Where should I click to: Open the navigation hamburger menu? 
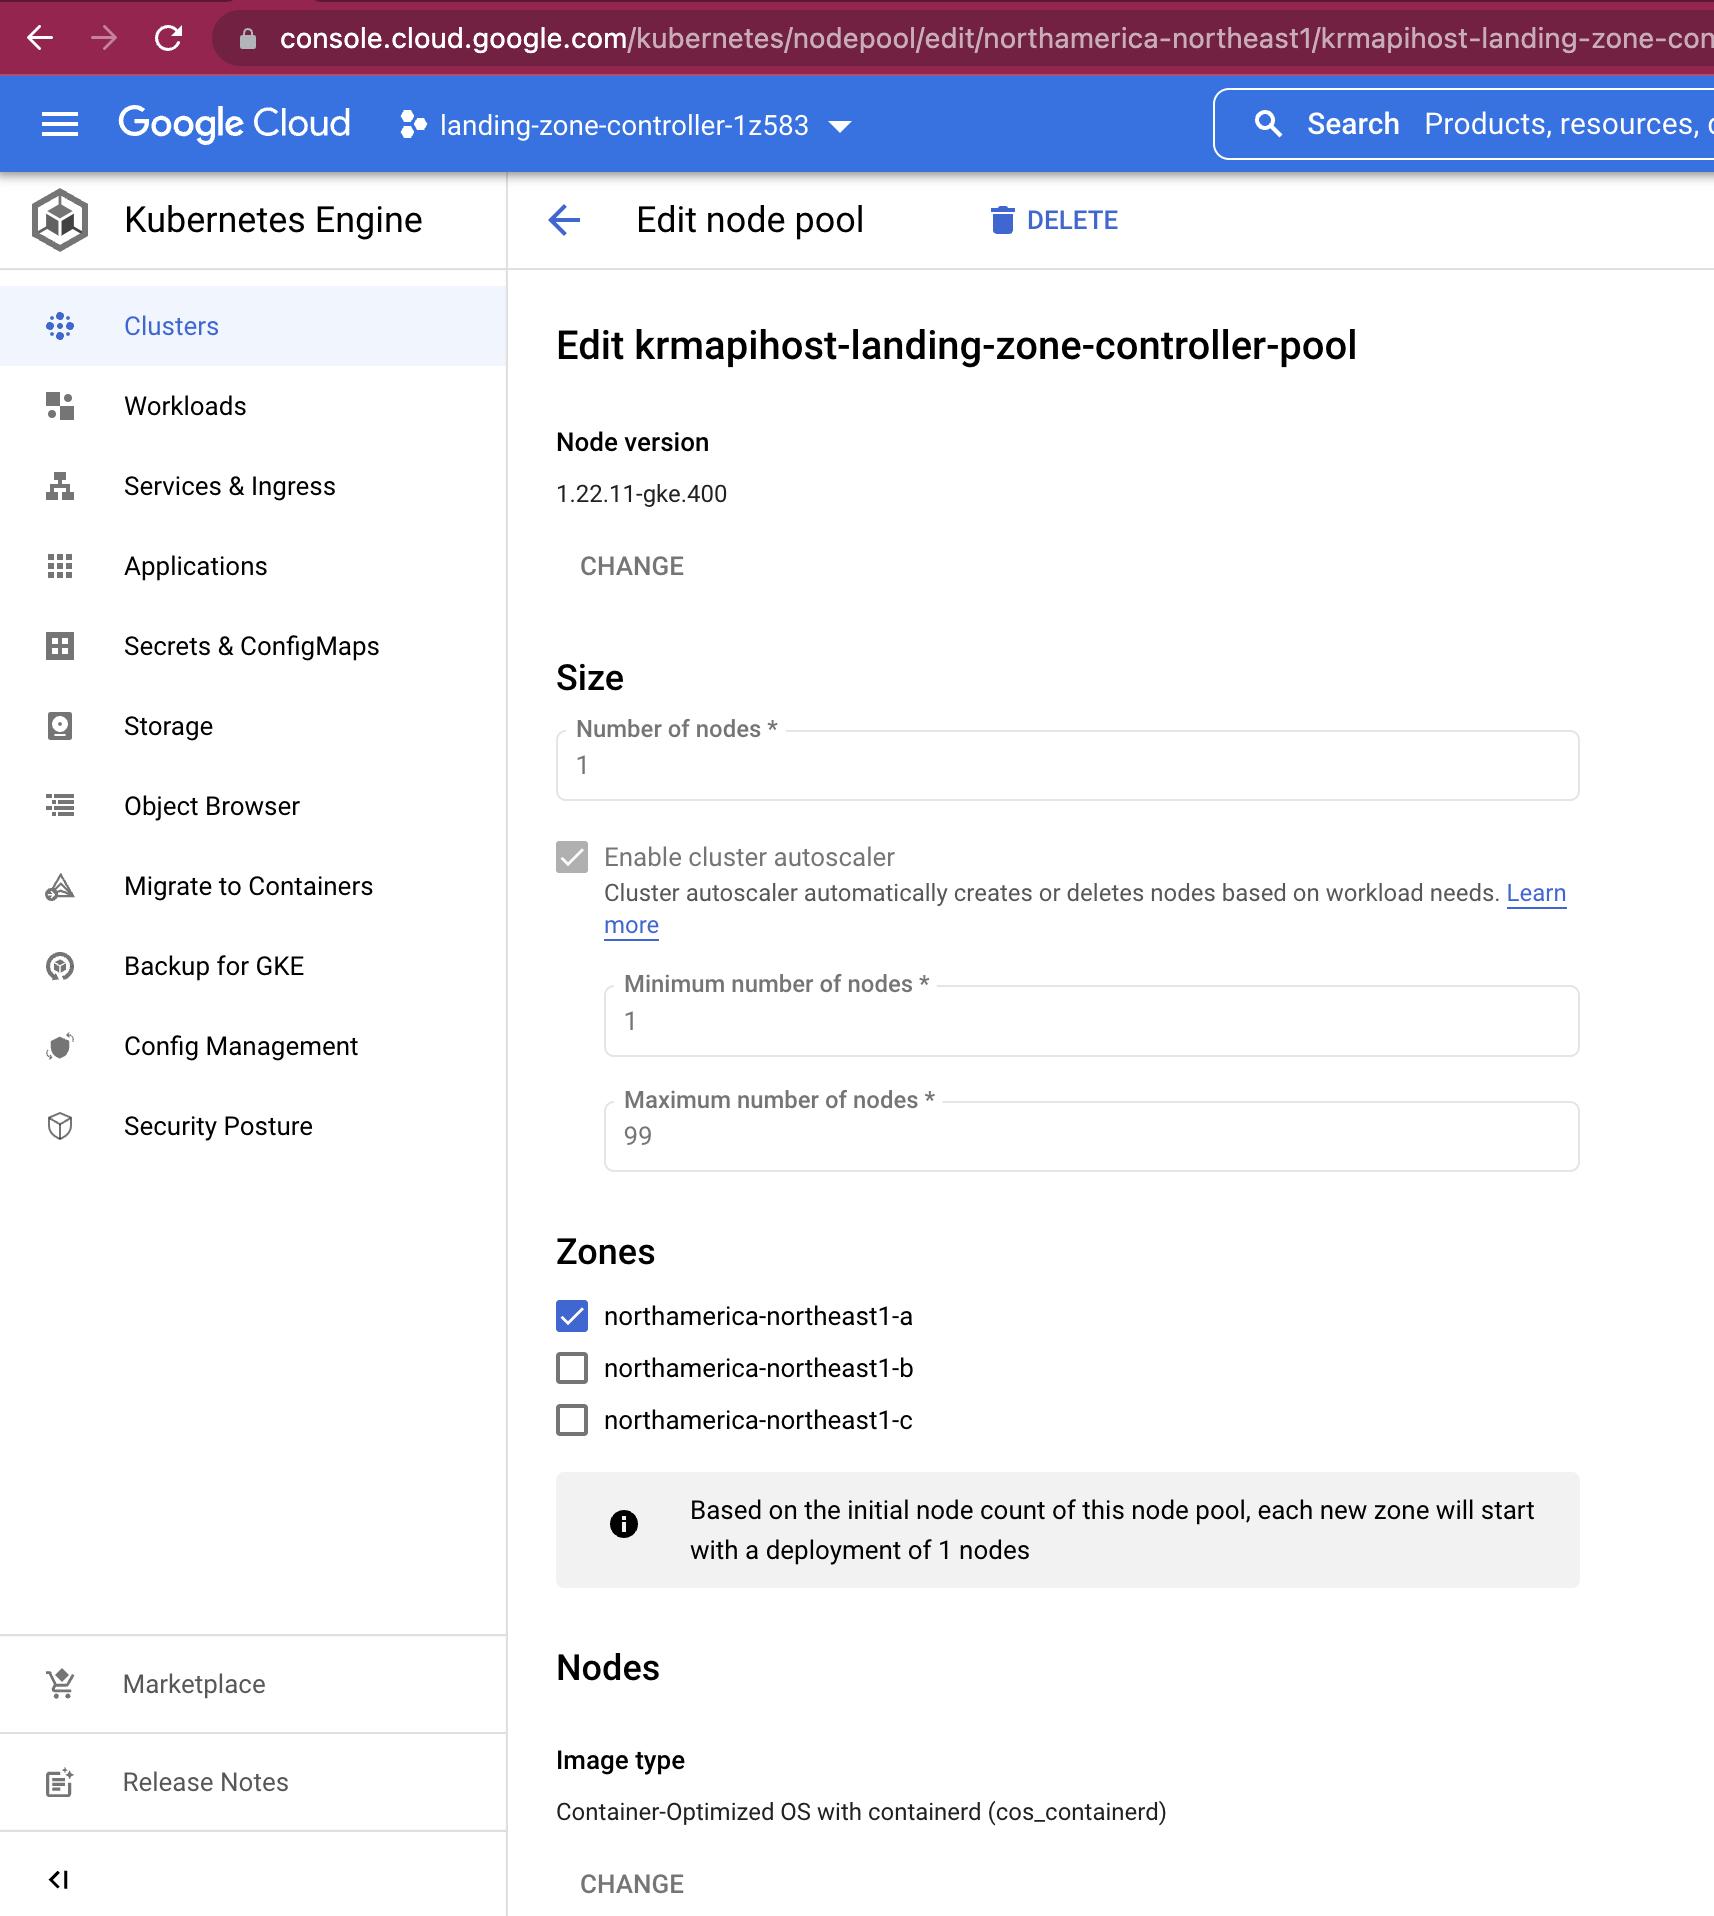[59, 123]
